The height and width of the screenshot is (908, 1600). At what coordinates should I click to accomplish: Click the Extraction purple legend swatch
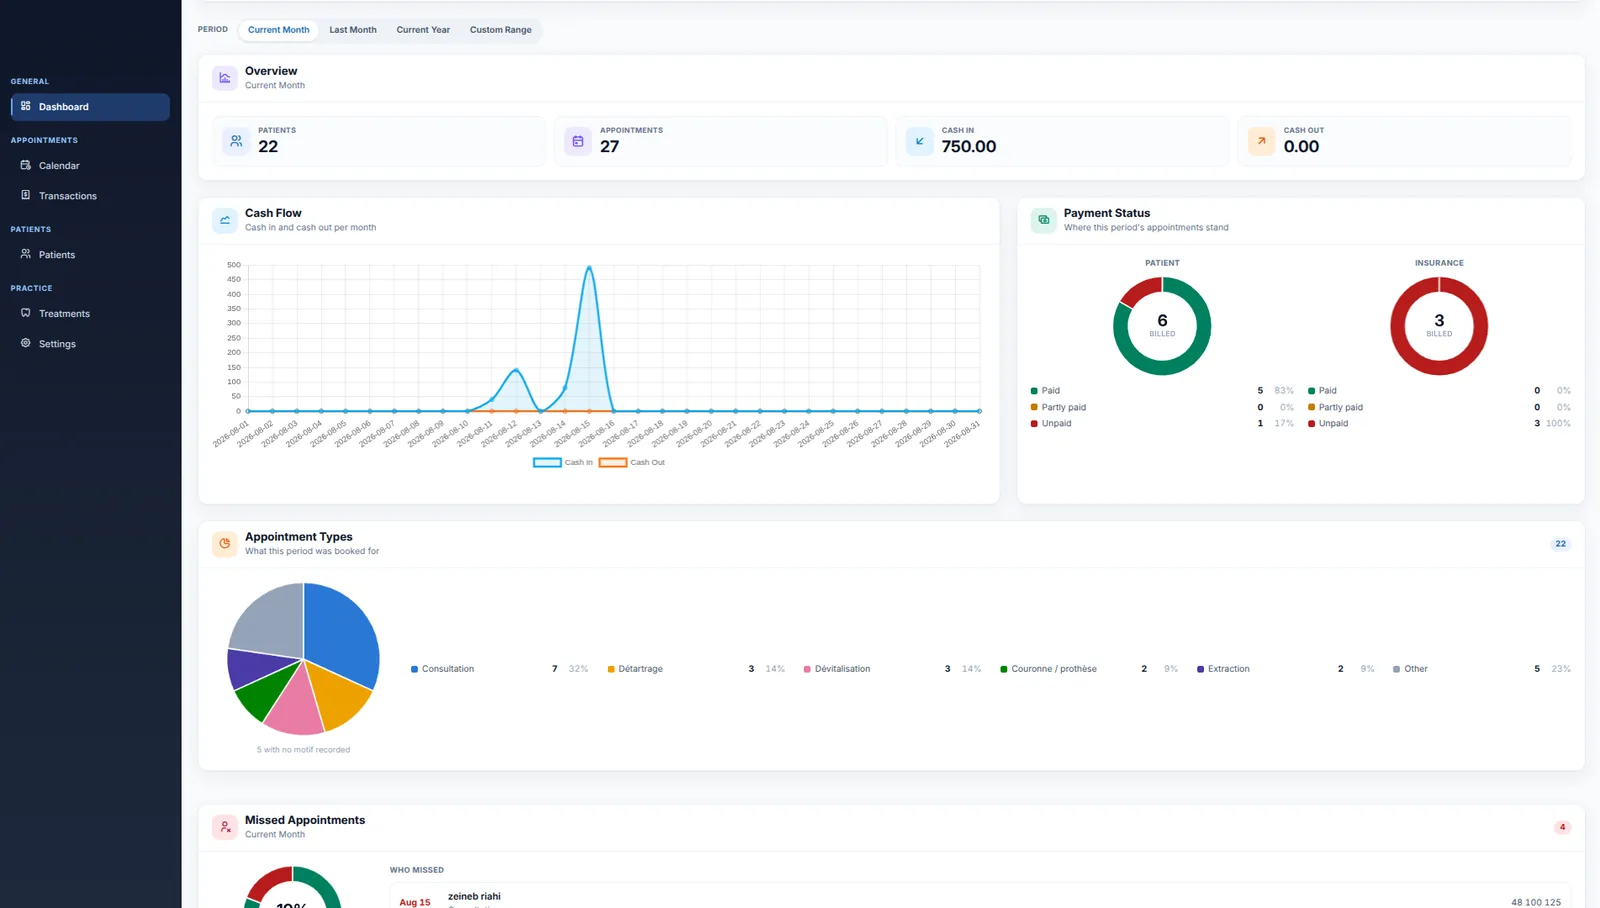tap(1200, 669)
